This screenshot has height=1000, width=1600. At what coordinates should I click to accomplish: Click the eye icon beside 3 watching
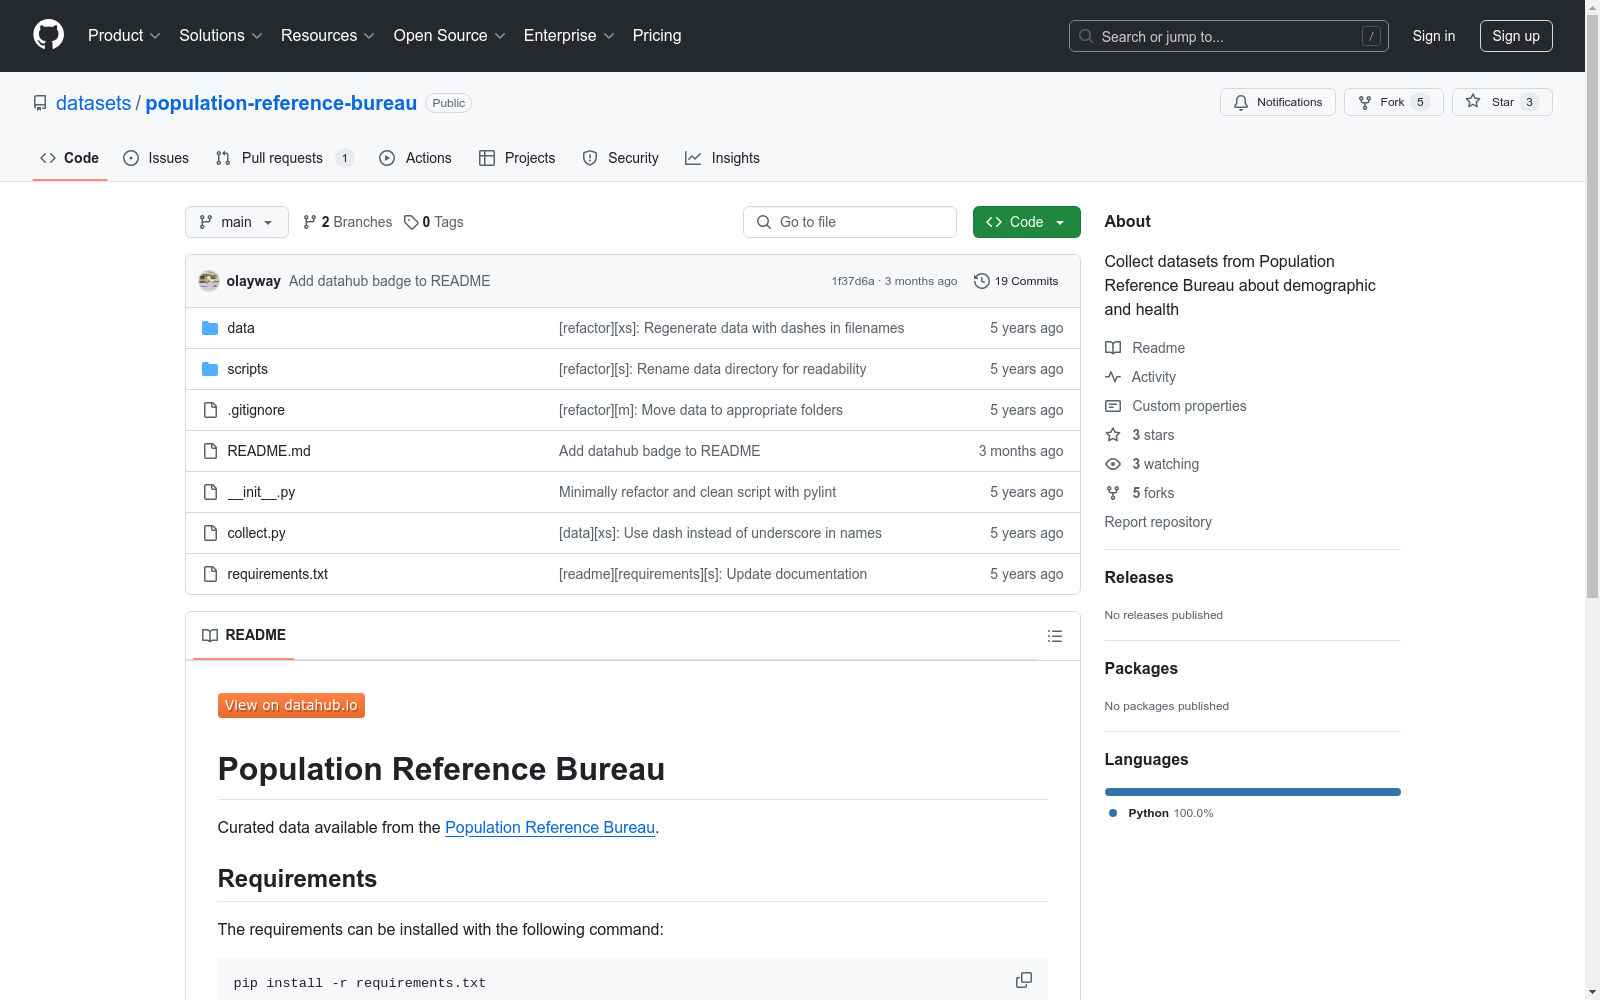click(x=1113, y=464)
